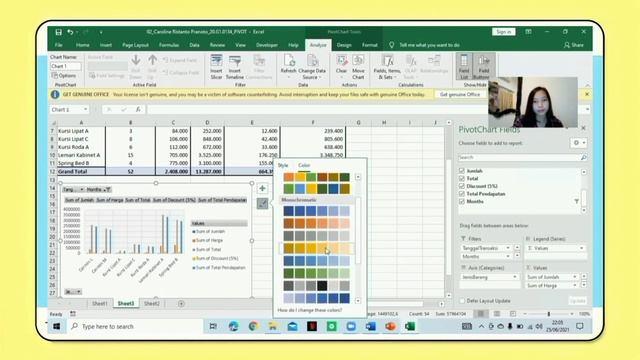Uncheck the Months field

tap(462, 202)
